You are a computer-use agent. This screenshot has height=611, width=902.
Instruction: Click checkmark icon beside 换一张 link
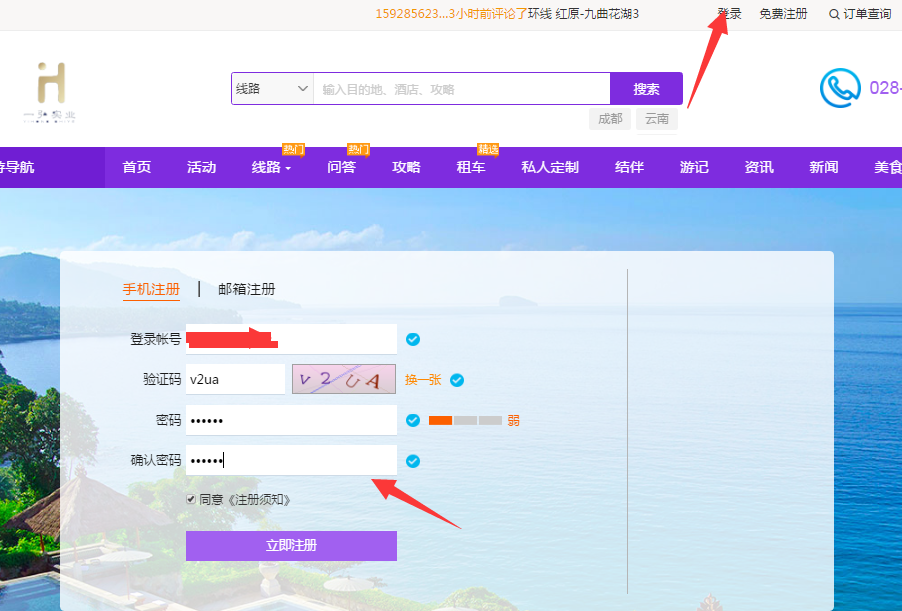(x=457, y=380)
